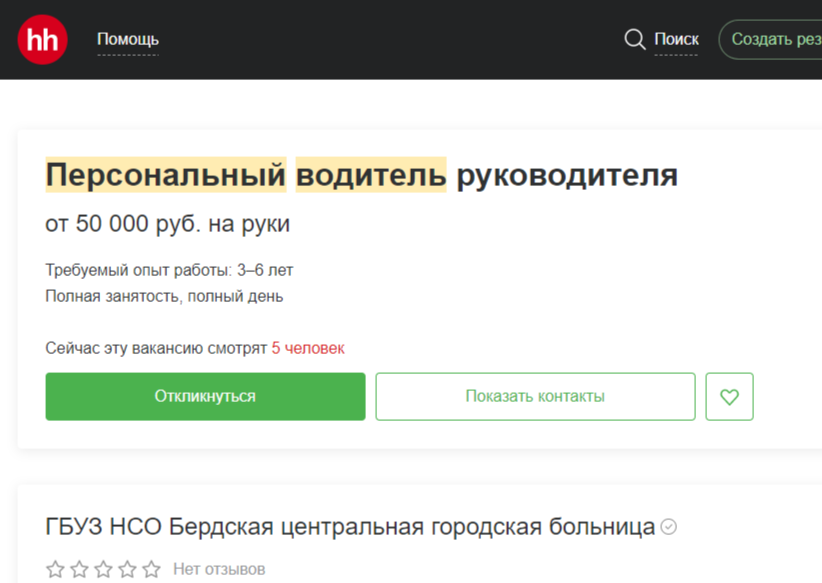Click Полная занятость, полный день text
This screenshot has width=822, height=583.
(164, 296)
